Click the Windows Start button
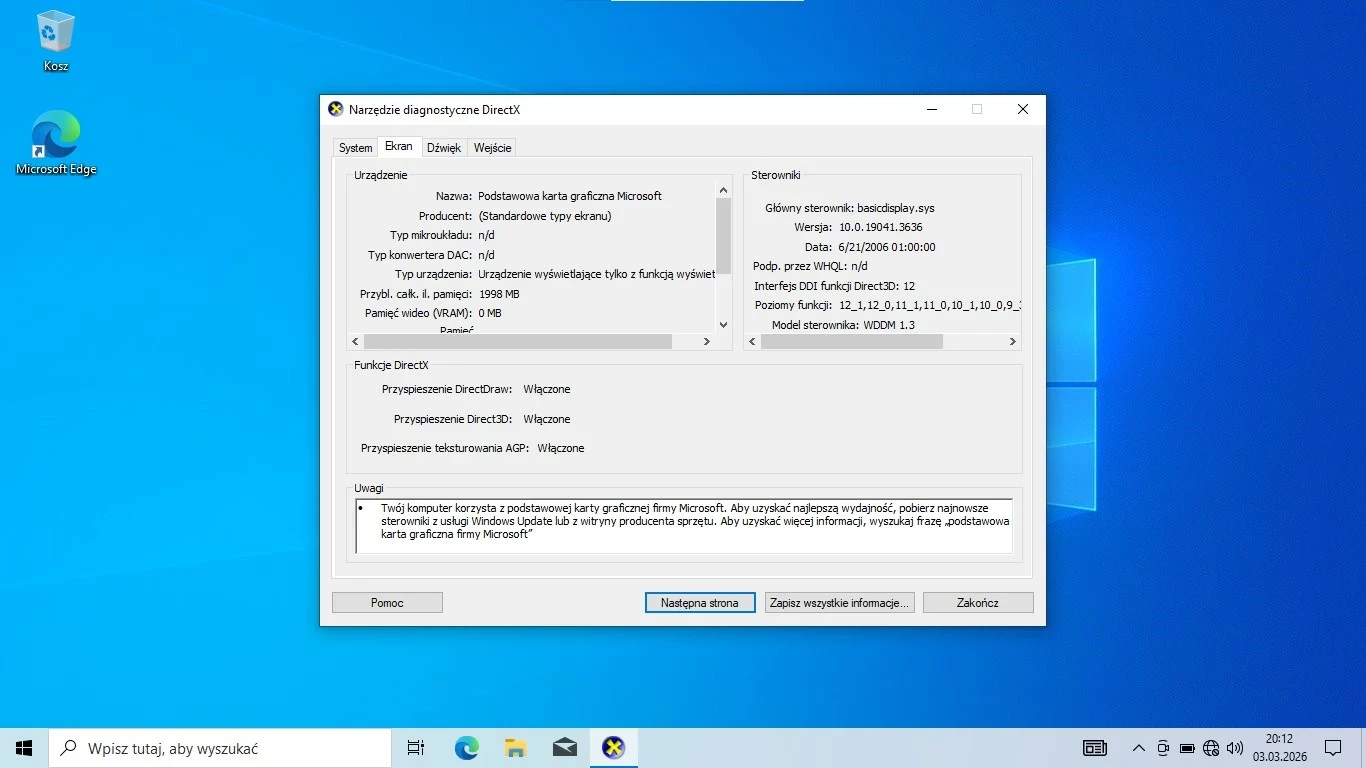 point(23,747)
